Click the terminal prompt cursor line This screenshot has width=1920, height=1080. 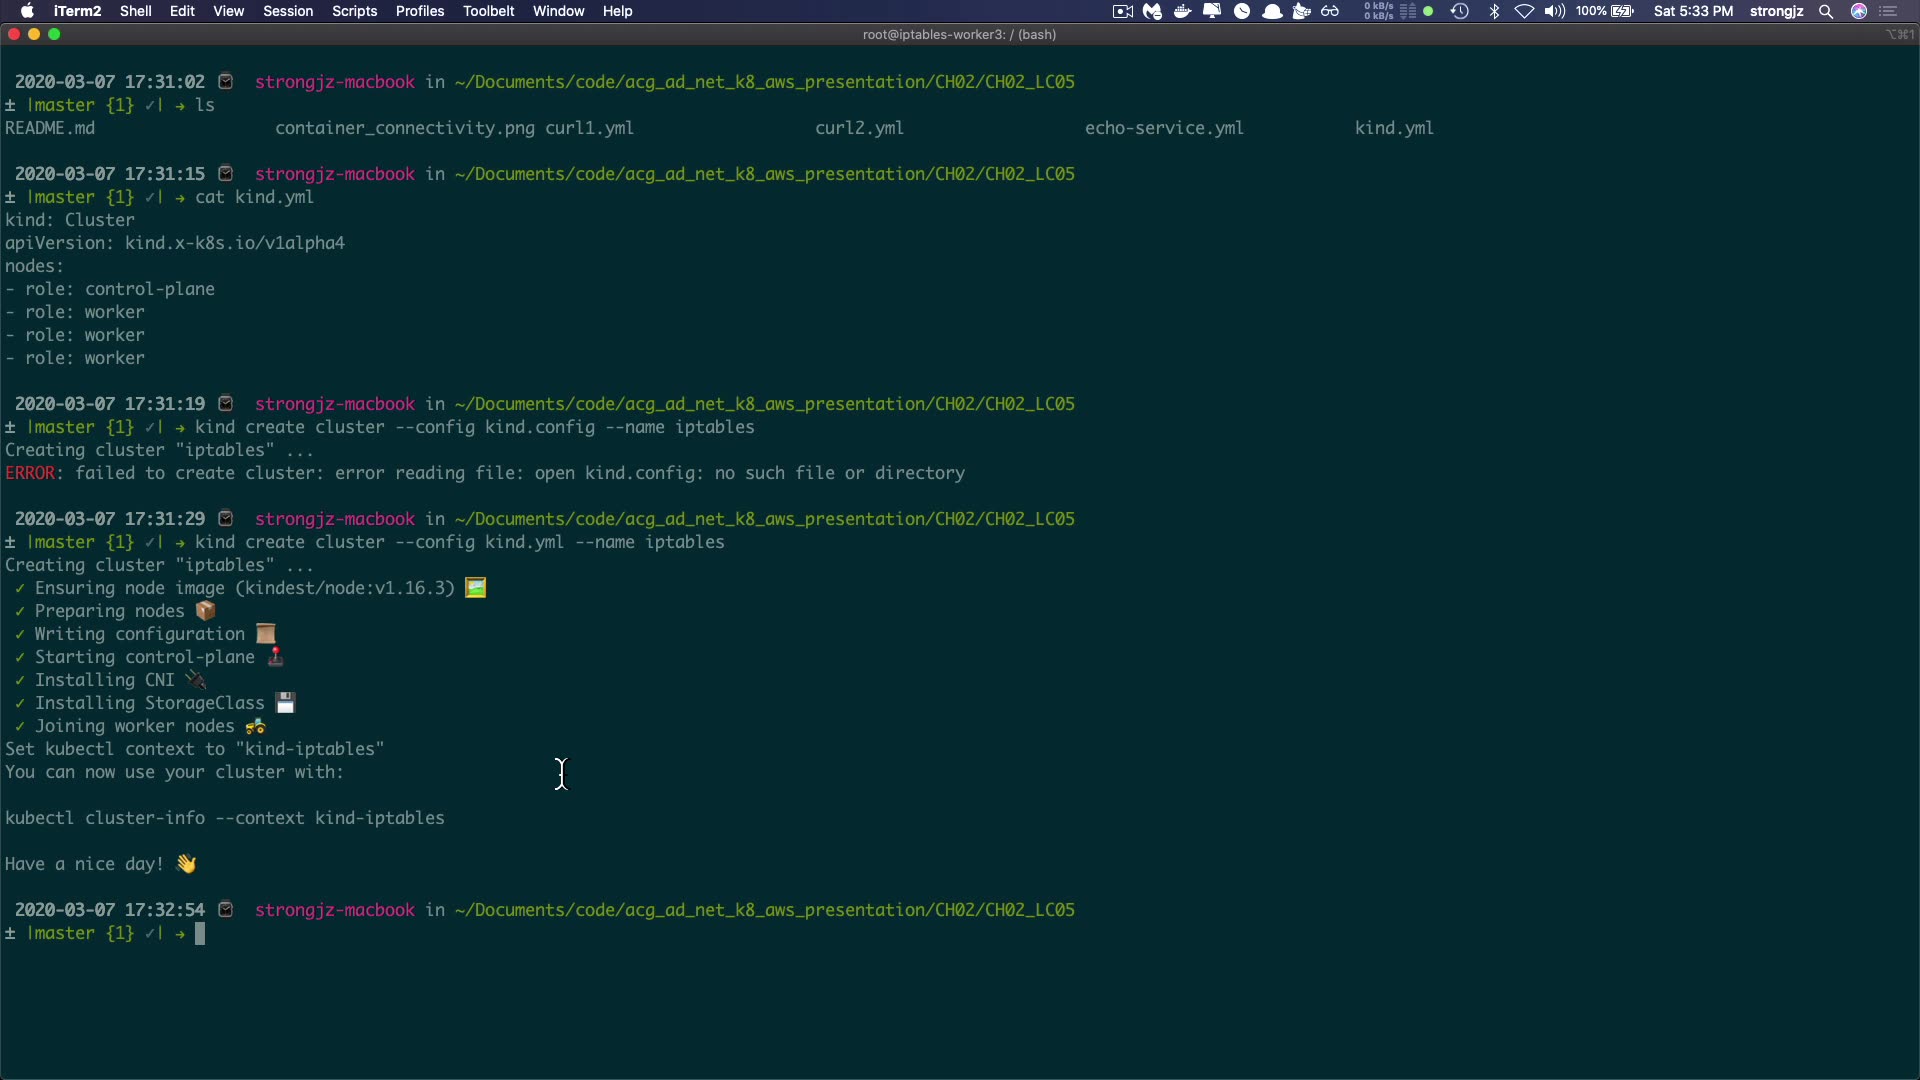200,934
